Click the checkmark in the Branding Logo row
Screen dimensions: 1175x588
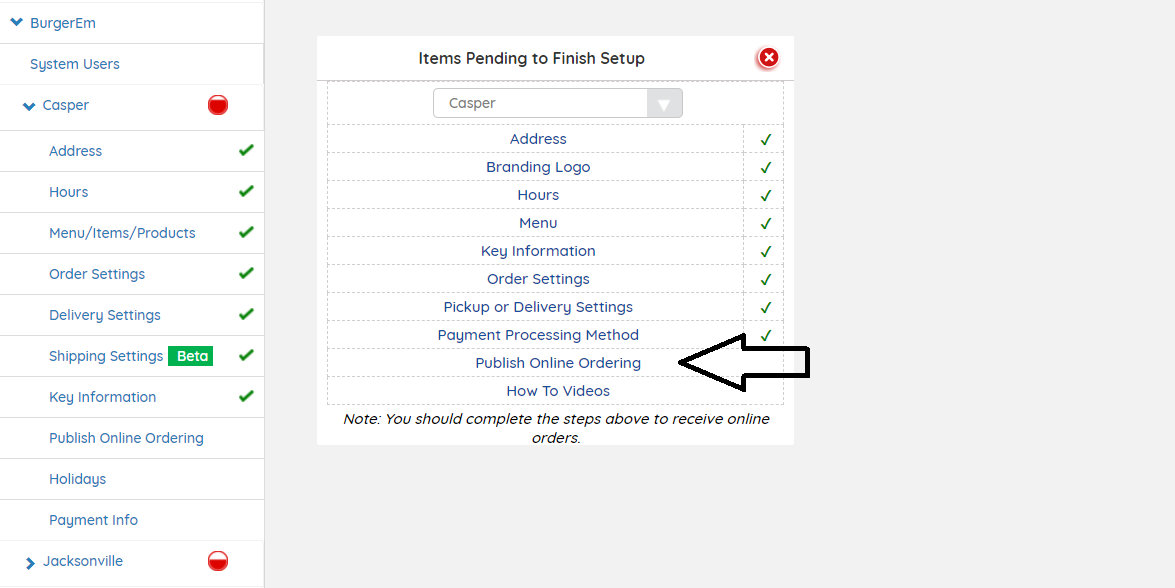click(x=766, y=167)
